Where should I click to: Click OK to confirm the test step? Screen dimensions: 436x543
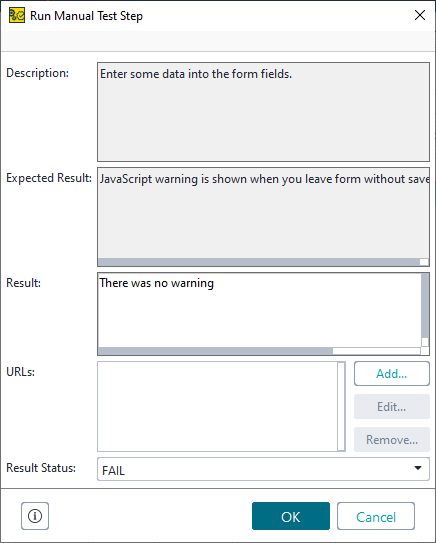coord(291,516)
